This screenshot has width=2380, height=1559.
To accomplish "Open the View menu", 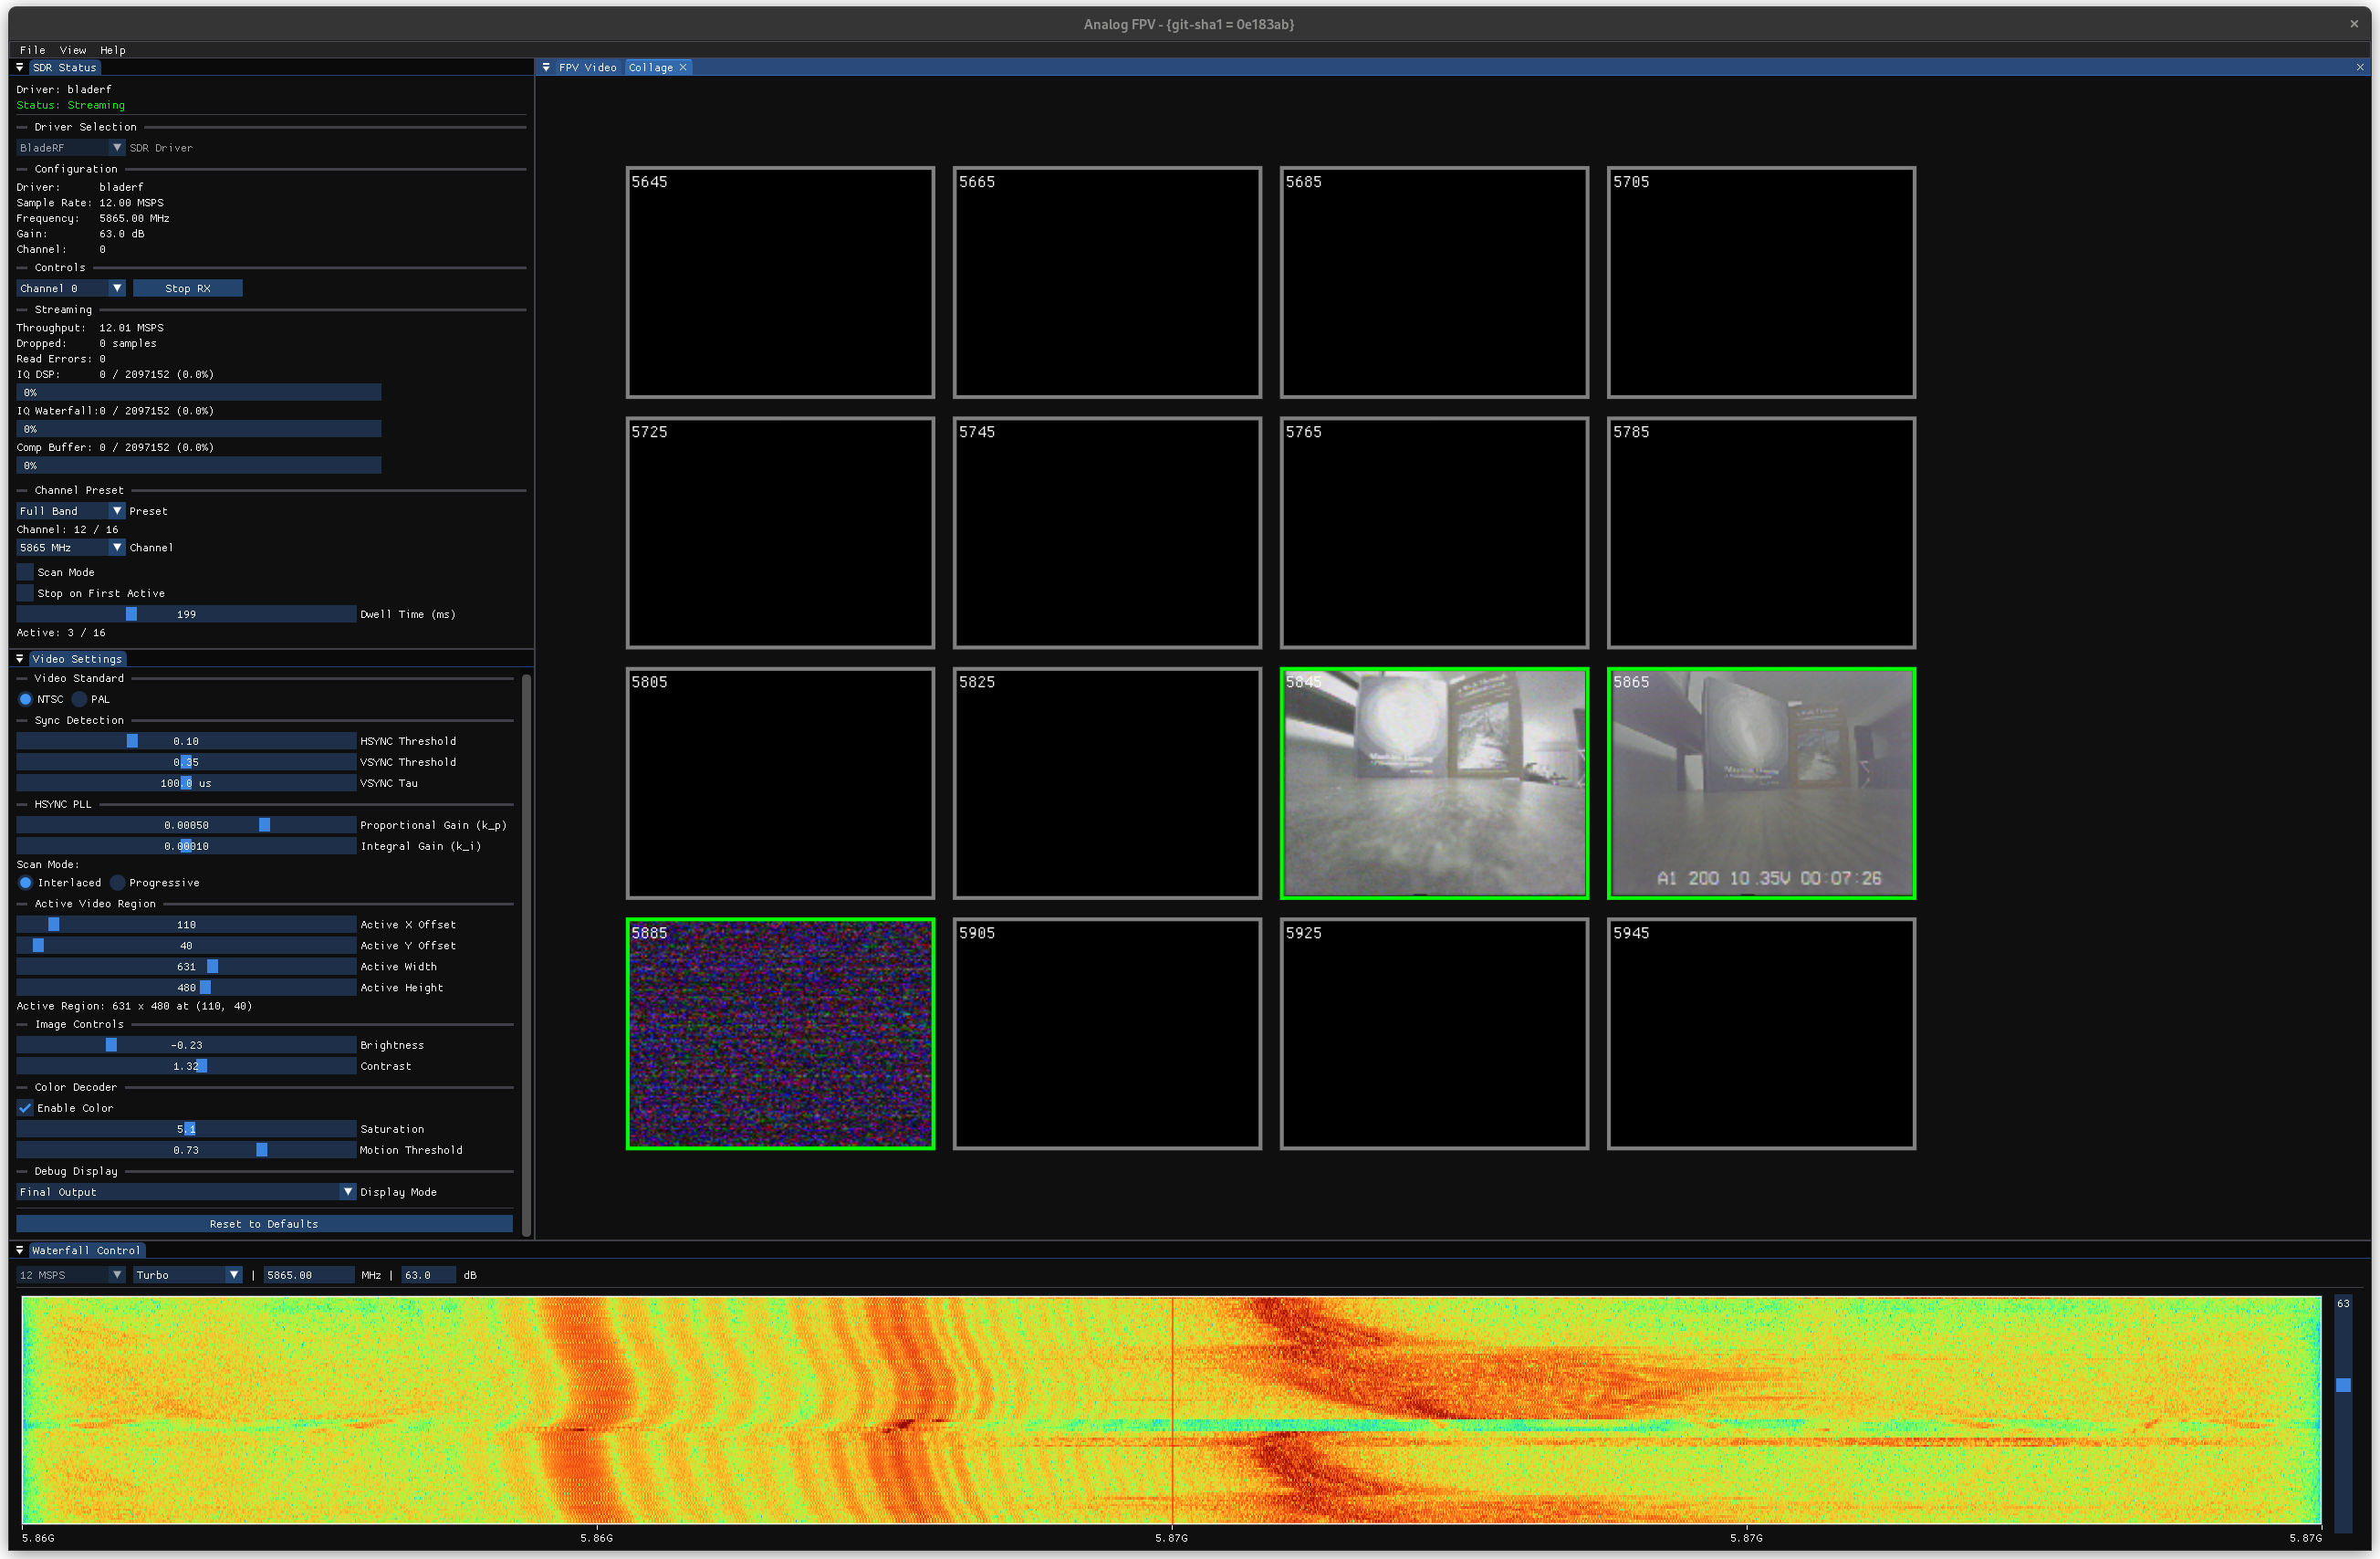I will click(72, 49).
